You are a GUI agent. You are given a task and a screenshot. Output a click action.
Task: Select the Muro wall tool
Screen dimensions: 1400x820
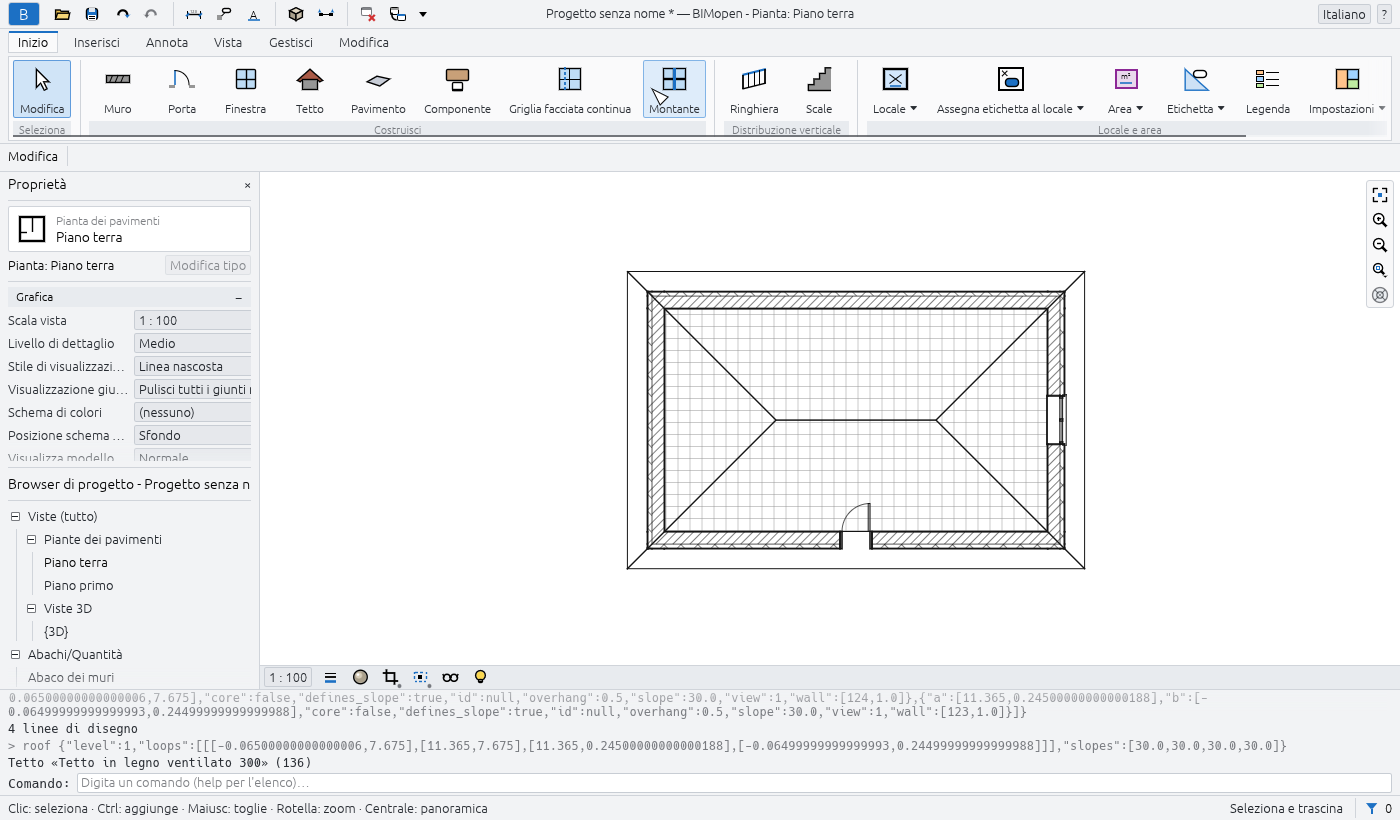click(118, 90)
